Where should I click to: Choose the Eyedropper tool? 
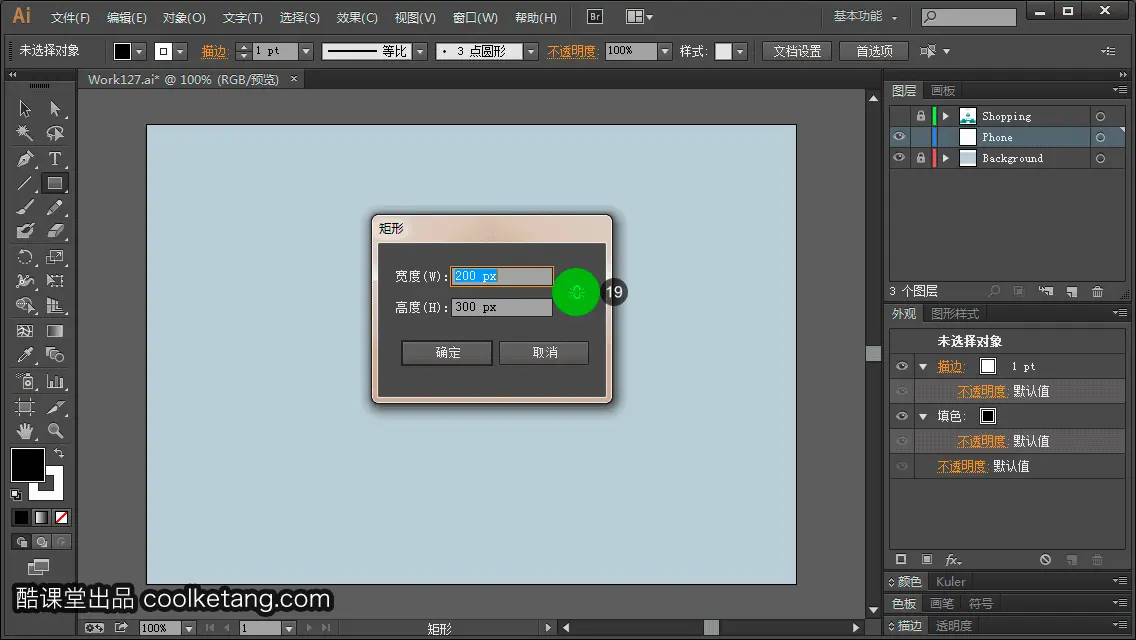[x=25, y=355]
